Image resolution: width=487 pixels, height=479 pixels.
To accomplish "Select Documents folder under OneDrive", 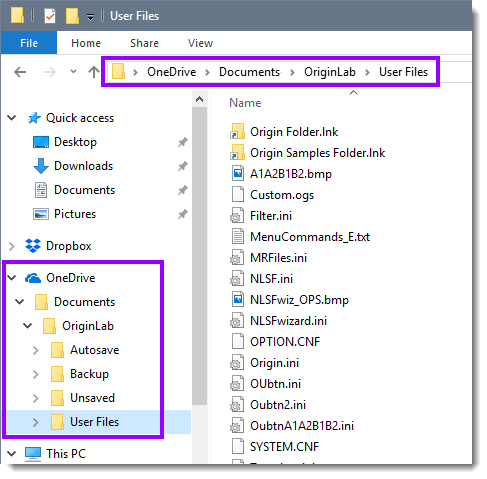I will tap(84, 302).
